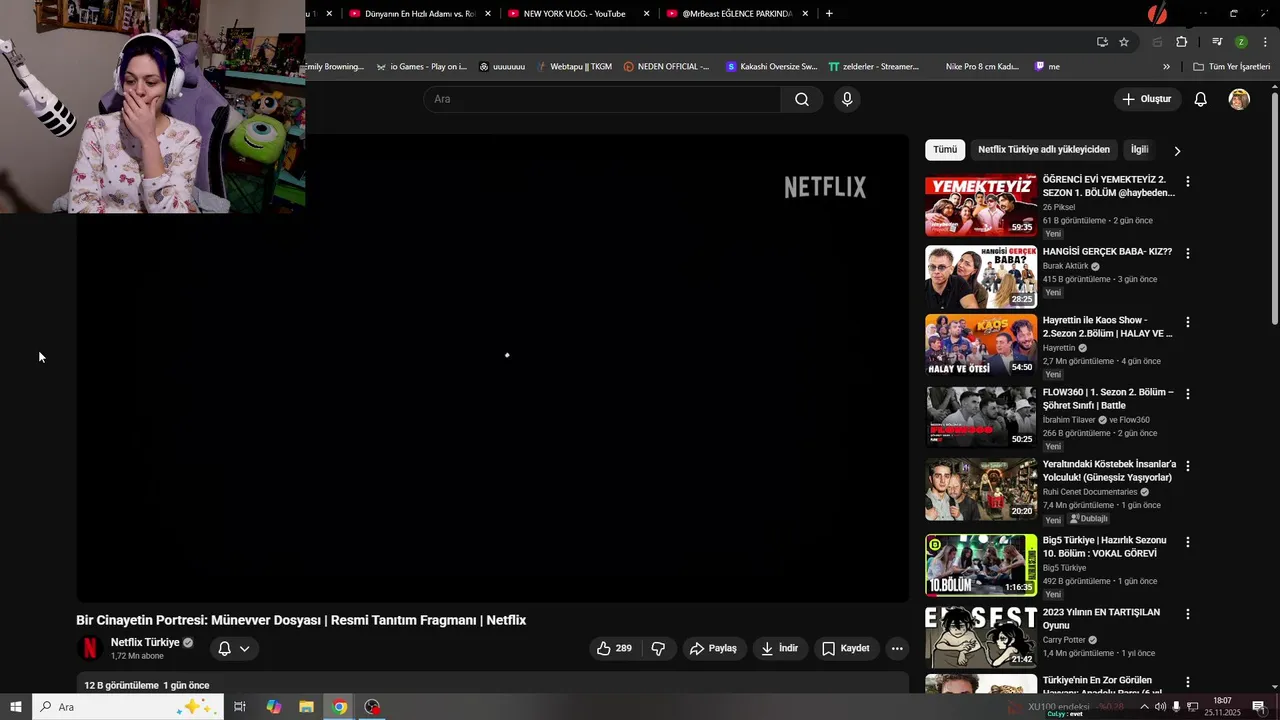Open Carry Potter 2023 Yılının thumbnail

point(981,637)
